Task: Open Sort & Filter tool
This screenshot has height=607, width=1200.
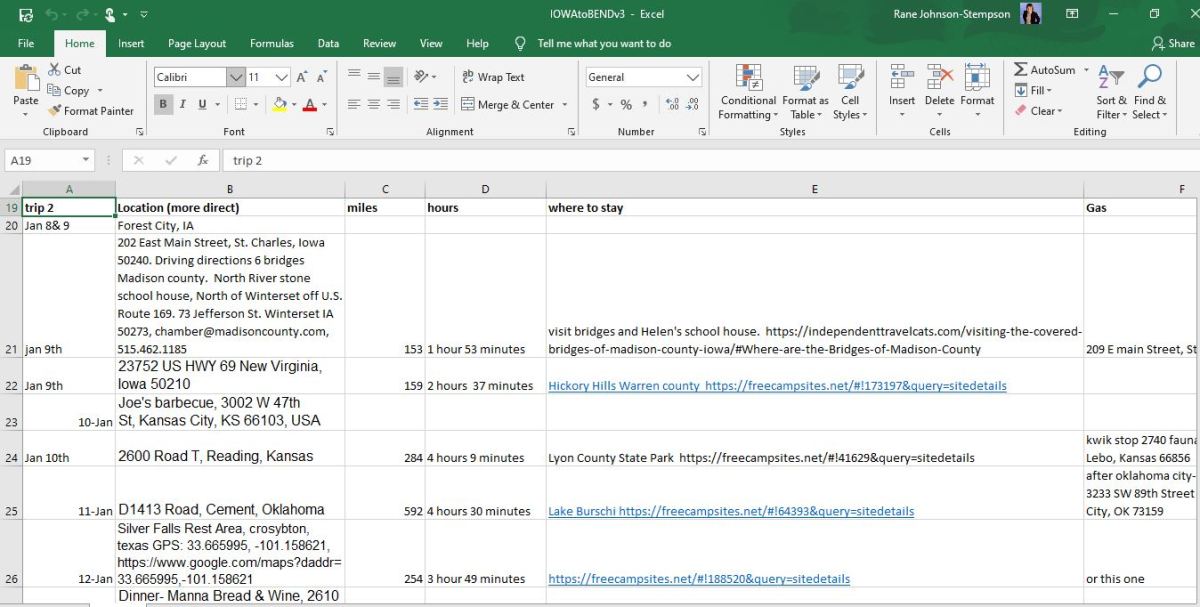Action: click(x=1110, y=78)
